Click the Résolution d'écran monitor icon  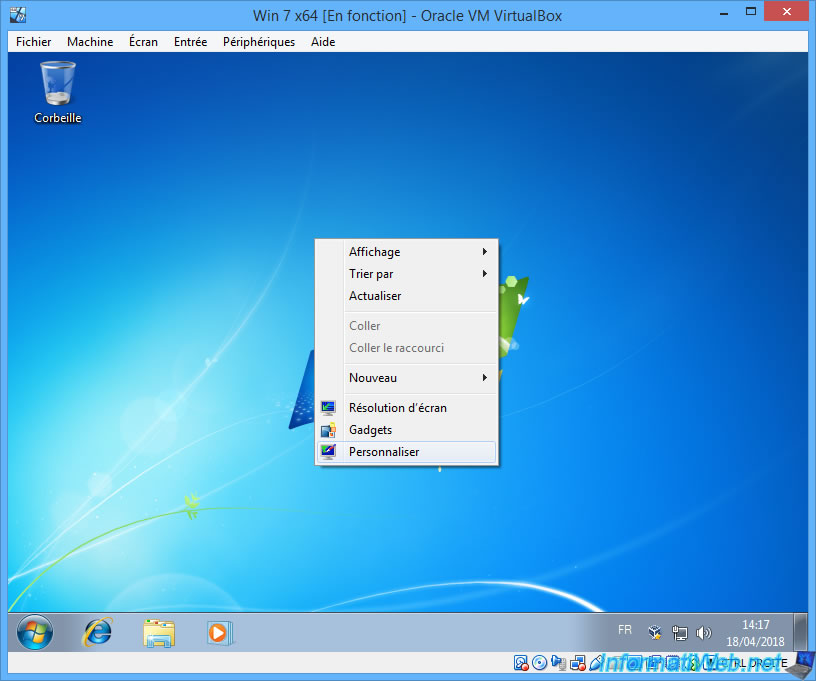point(328,408)
